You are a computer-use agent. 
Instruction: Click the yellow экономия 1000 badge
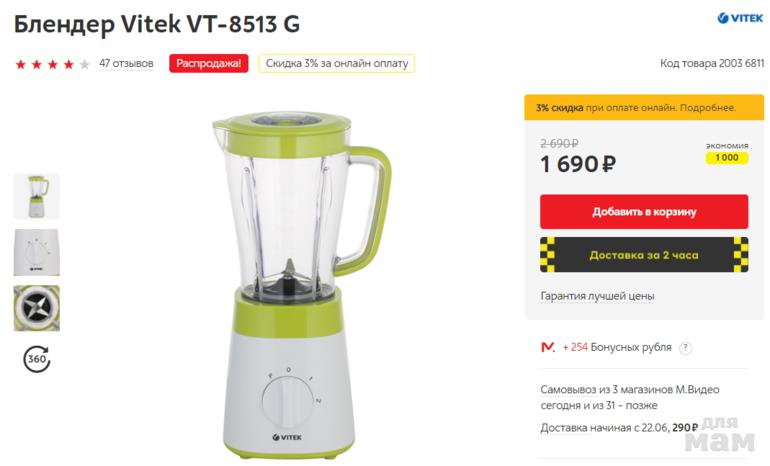[x=727, y=158]
